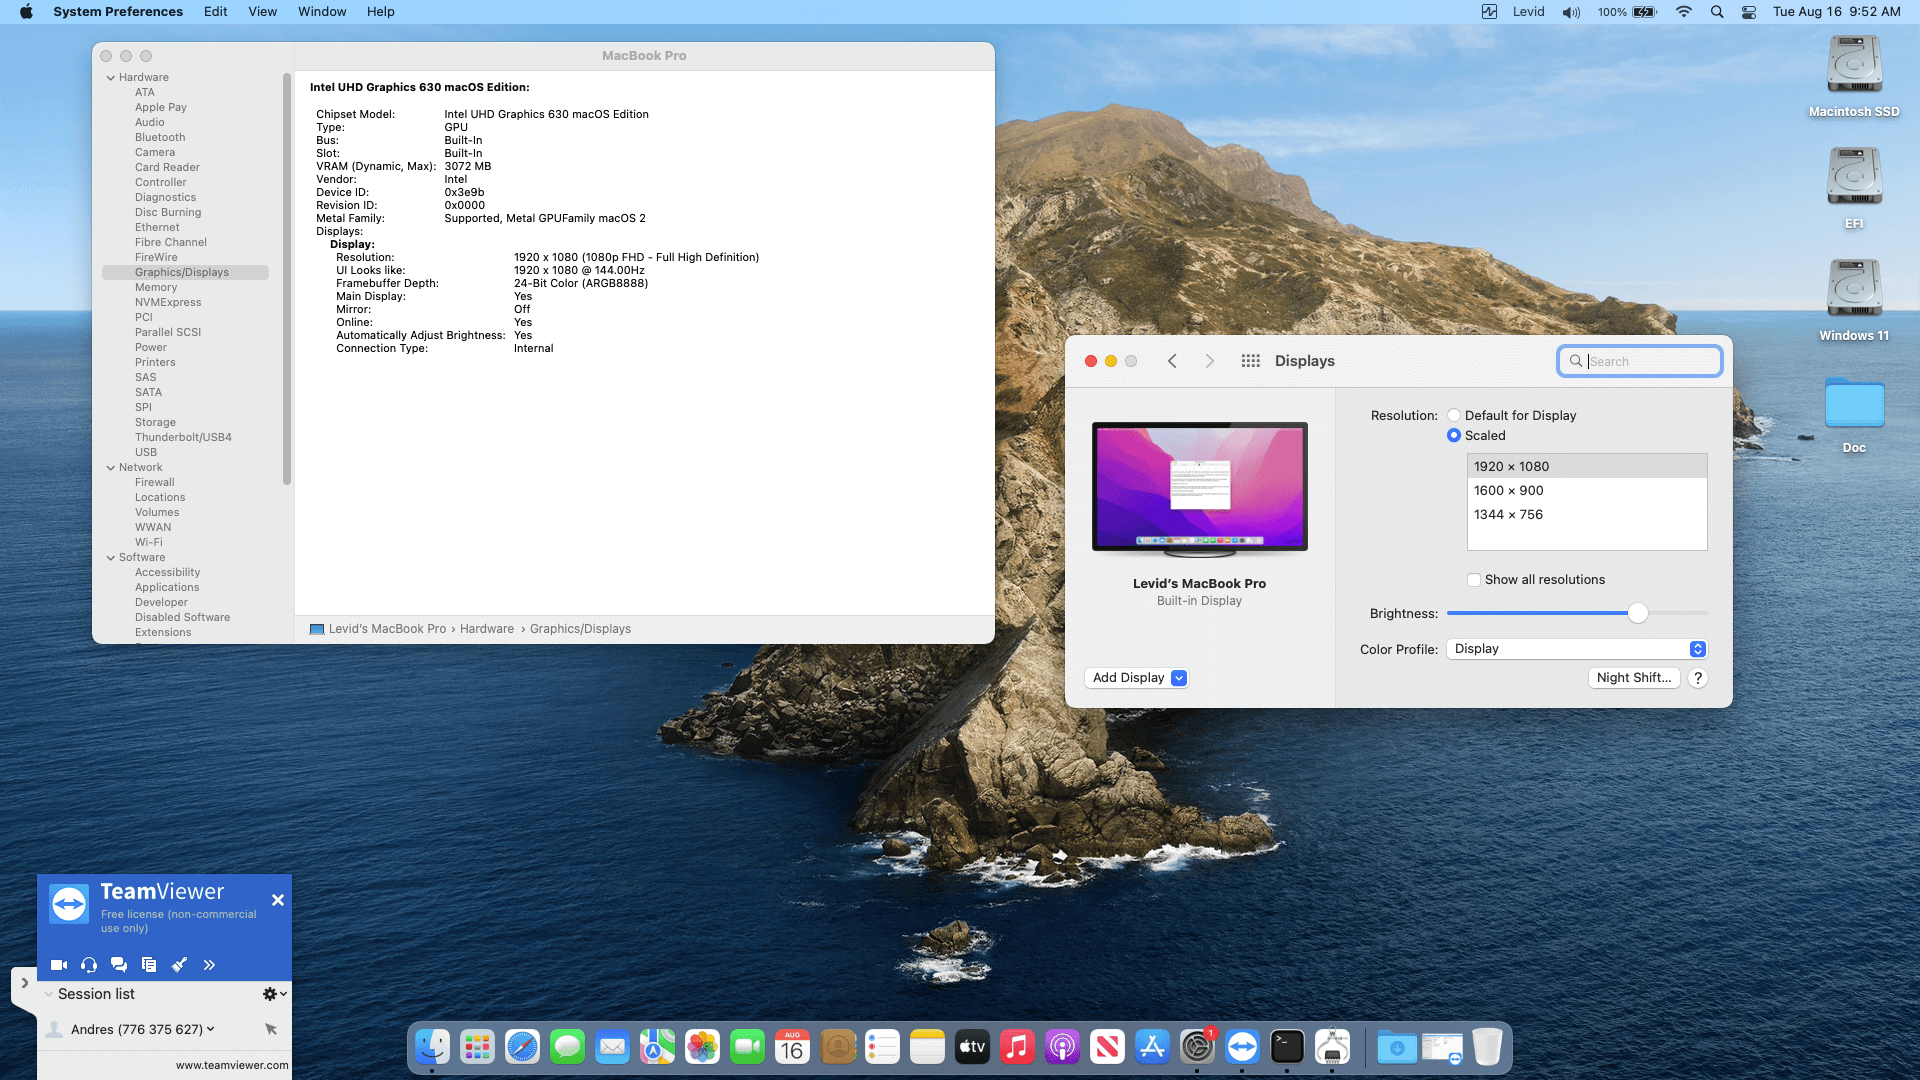Select 1344 × 756 resolution
Image resolution: width=1920 pixels, height=1080 pixels.
(x=1587, y=515)
